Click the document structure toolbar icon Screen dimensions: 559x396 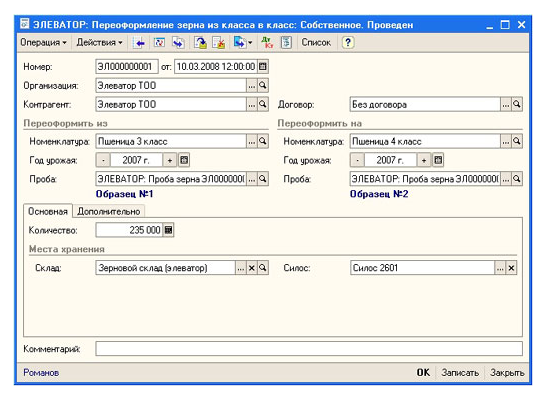click(x=286, y=43)
